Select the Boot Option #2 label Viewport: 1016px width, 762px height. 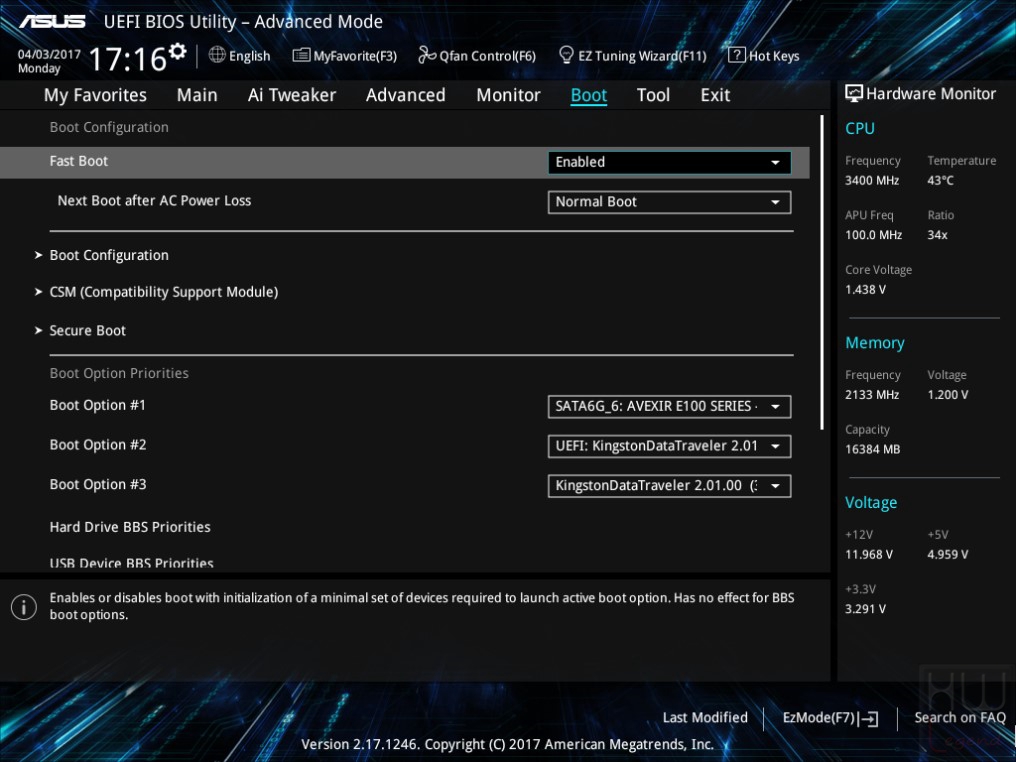pos(98,445)
